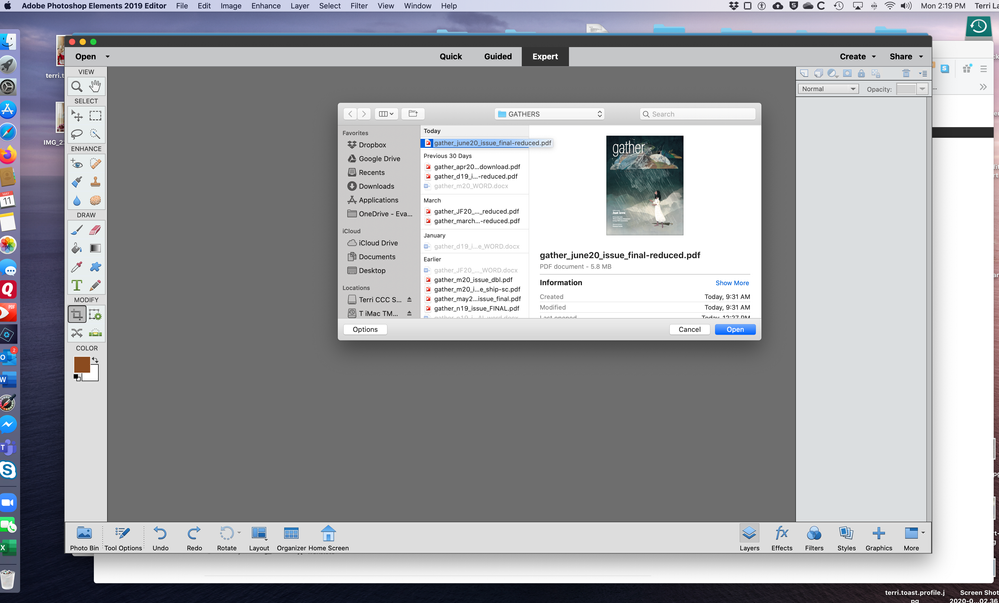Select the Red Eye Removal tool

click(76, 164)
